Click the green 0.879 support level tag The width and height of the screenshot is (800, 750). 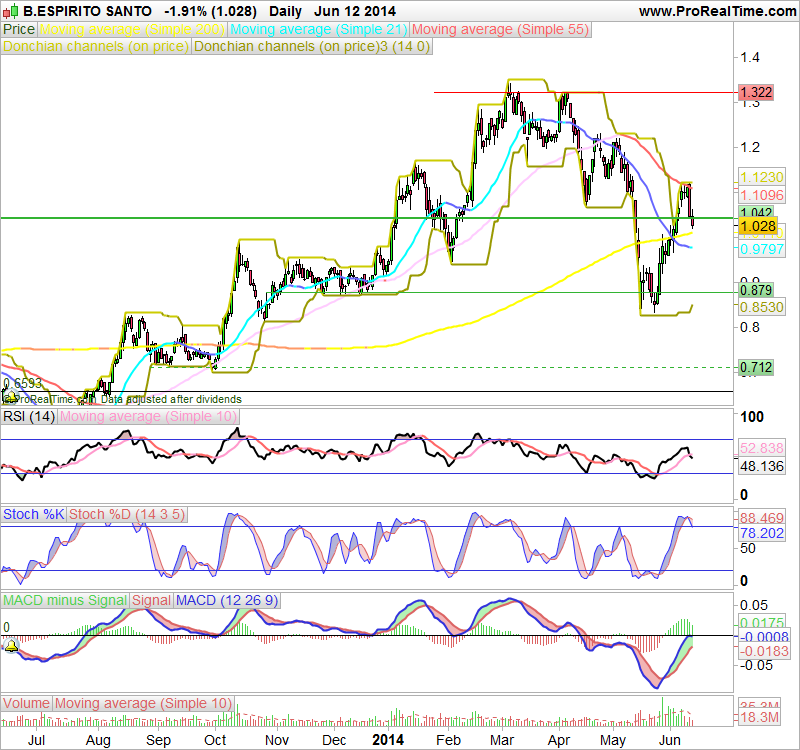pyautogui.click(x=756, y=290)
